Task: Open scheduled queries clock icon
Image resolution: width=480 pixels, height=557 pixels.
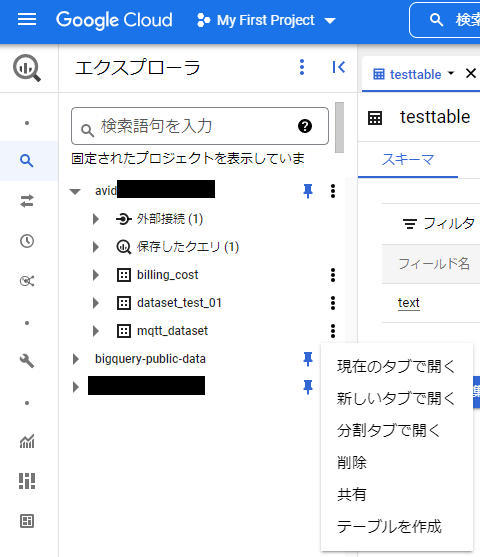Action: (x=27, y=241)
